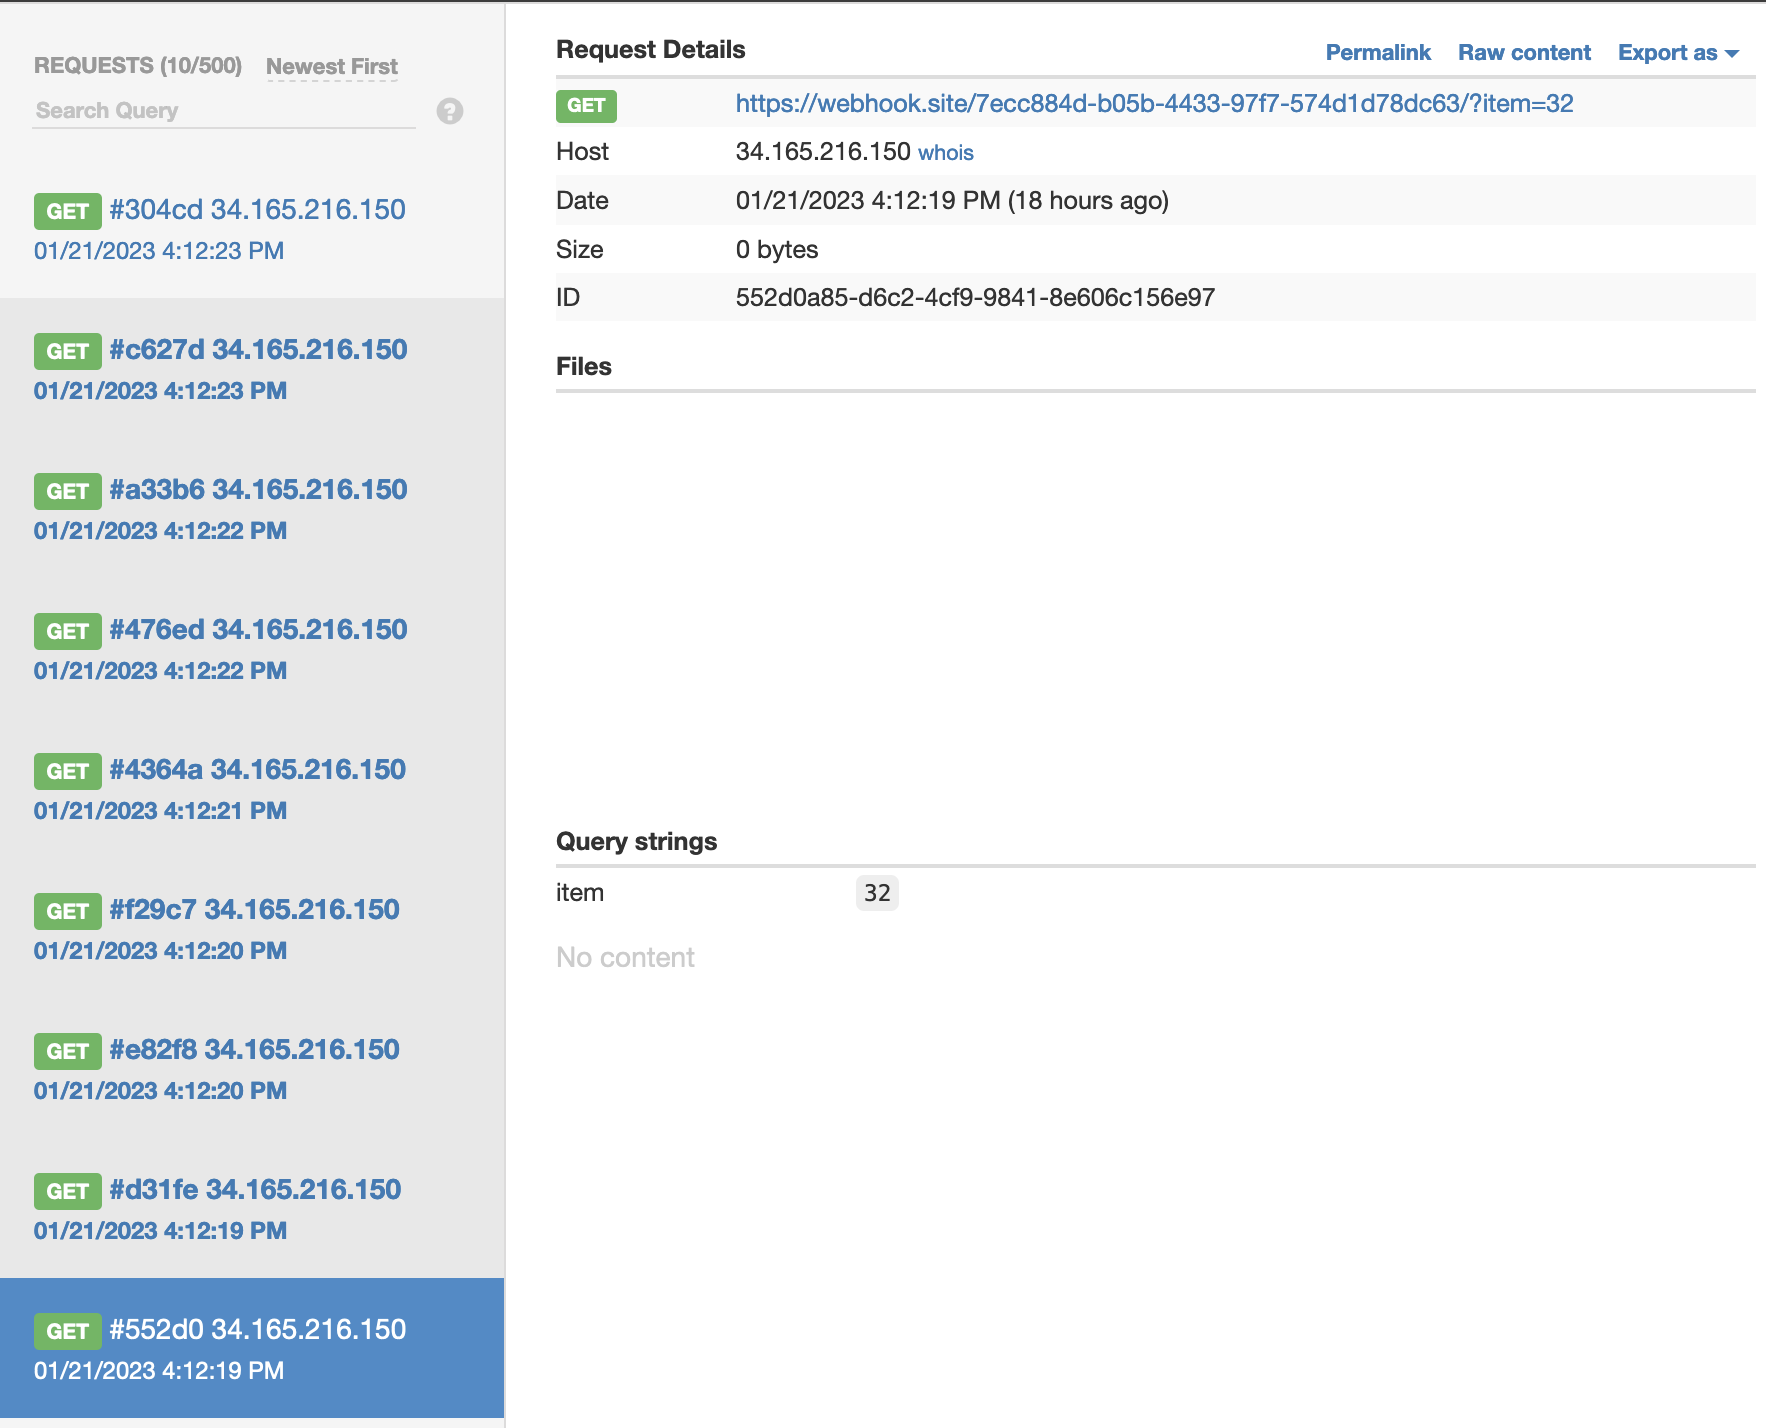The width and height of the screenshot is (1766, 1428).
Task: Select request #476ed in the list
Action: (258, 630)
